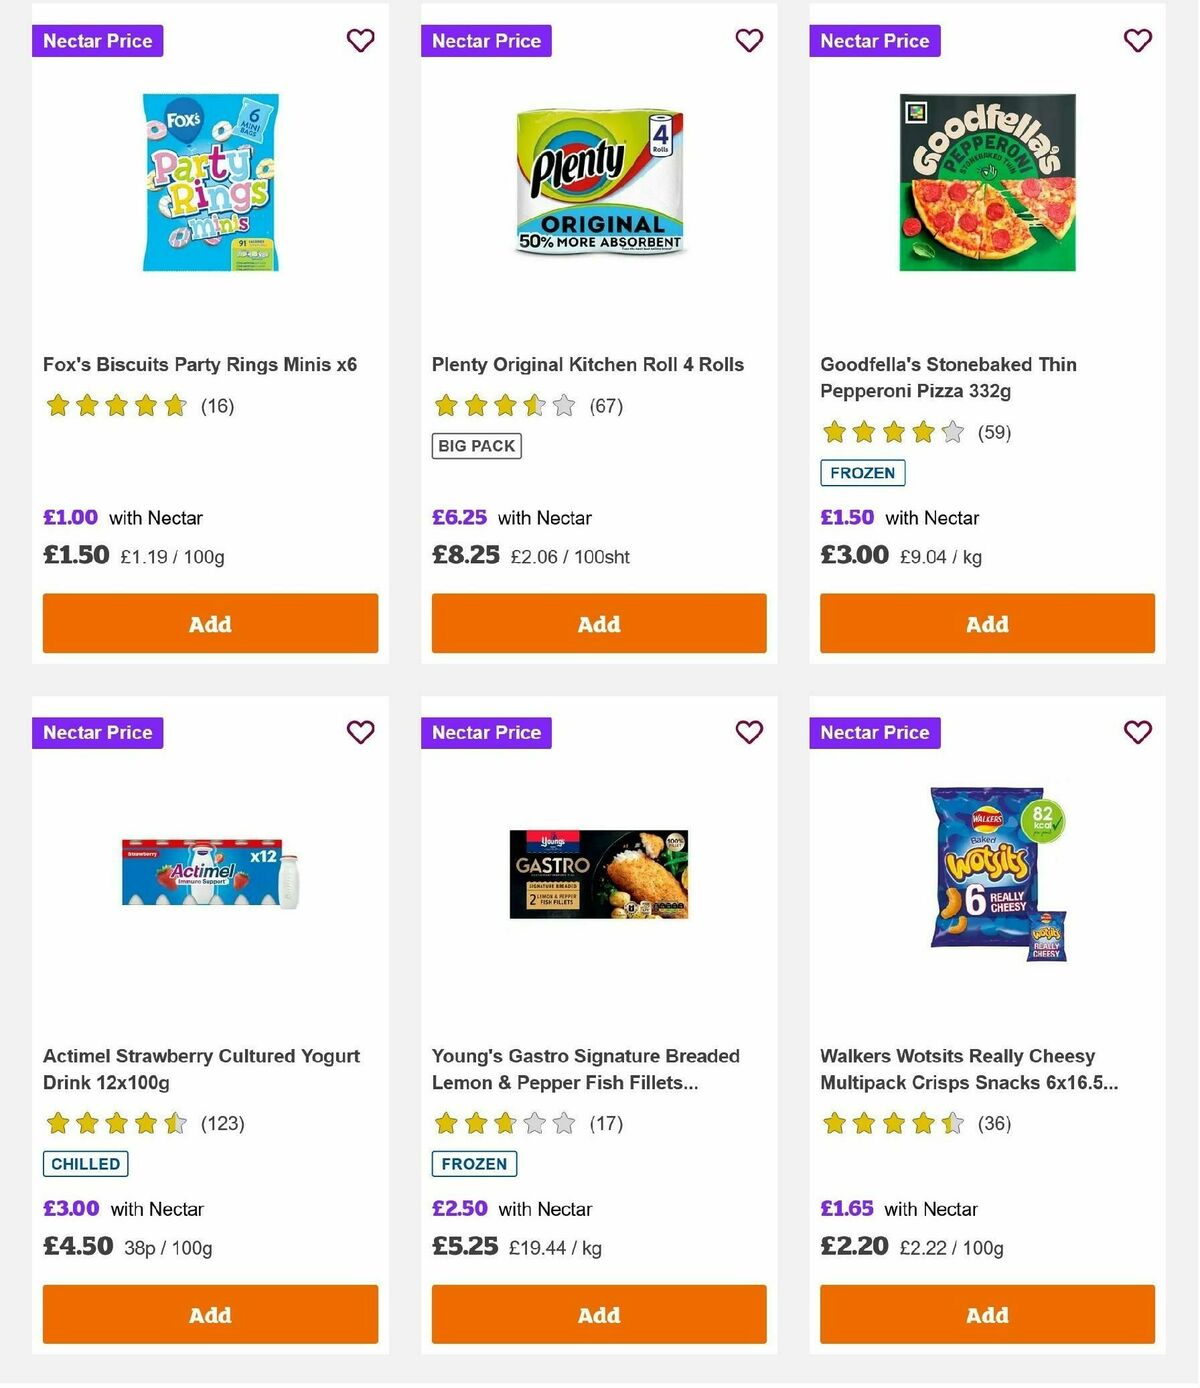The height and width of the screenshot is (1388, 1200).
Task: Click the heart icon on Young's Gastro fish fillets
Action: click(x=749, y=732)
